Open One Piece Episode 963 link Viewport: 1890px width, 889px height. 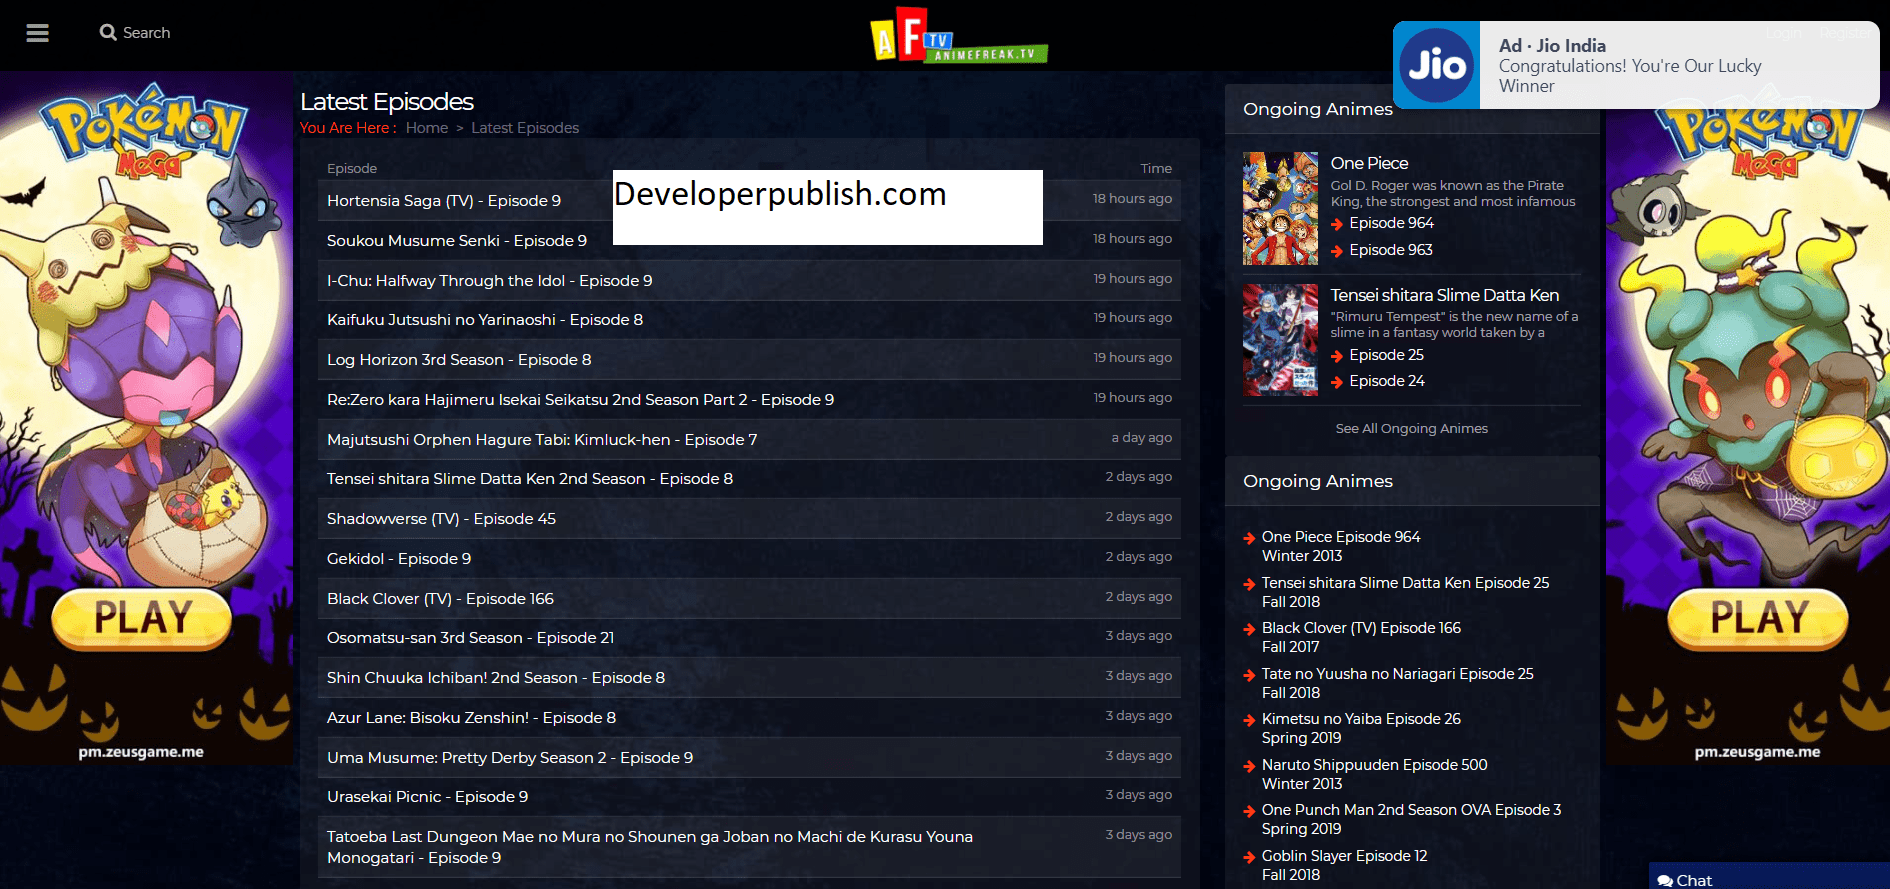click(x=1391, y=250)
